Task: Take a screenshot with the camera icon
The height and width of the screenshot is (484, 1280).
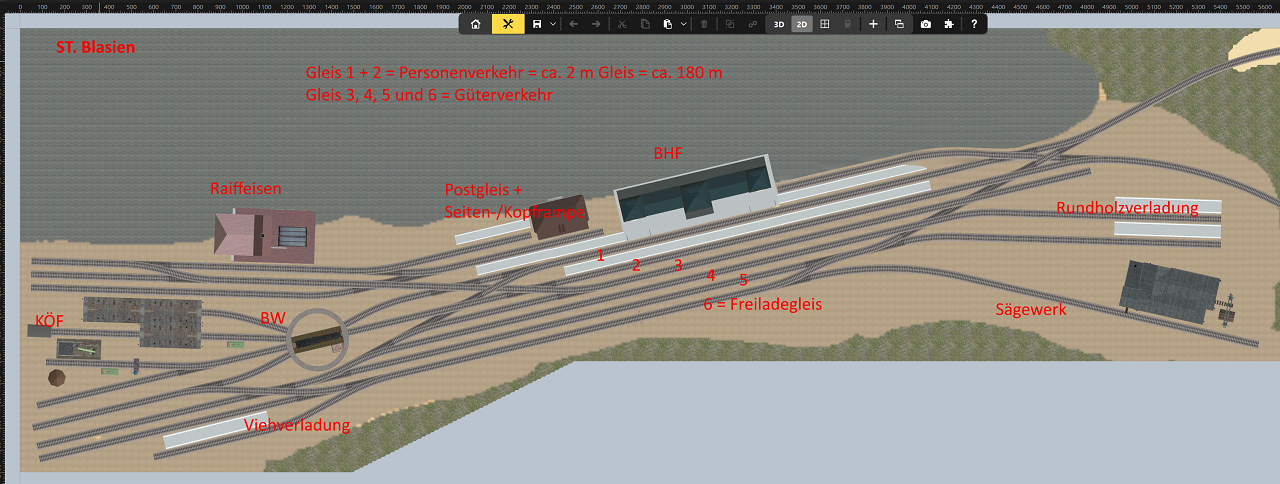Action: click(x=926, y=24)
